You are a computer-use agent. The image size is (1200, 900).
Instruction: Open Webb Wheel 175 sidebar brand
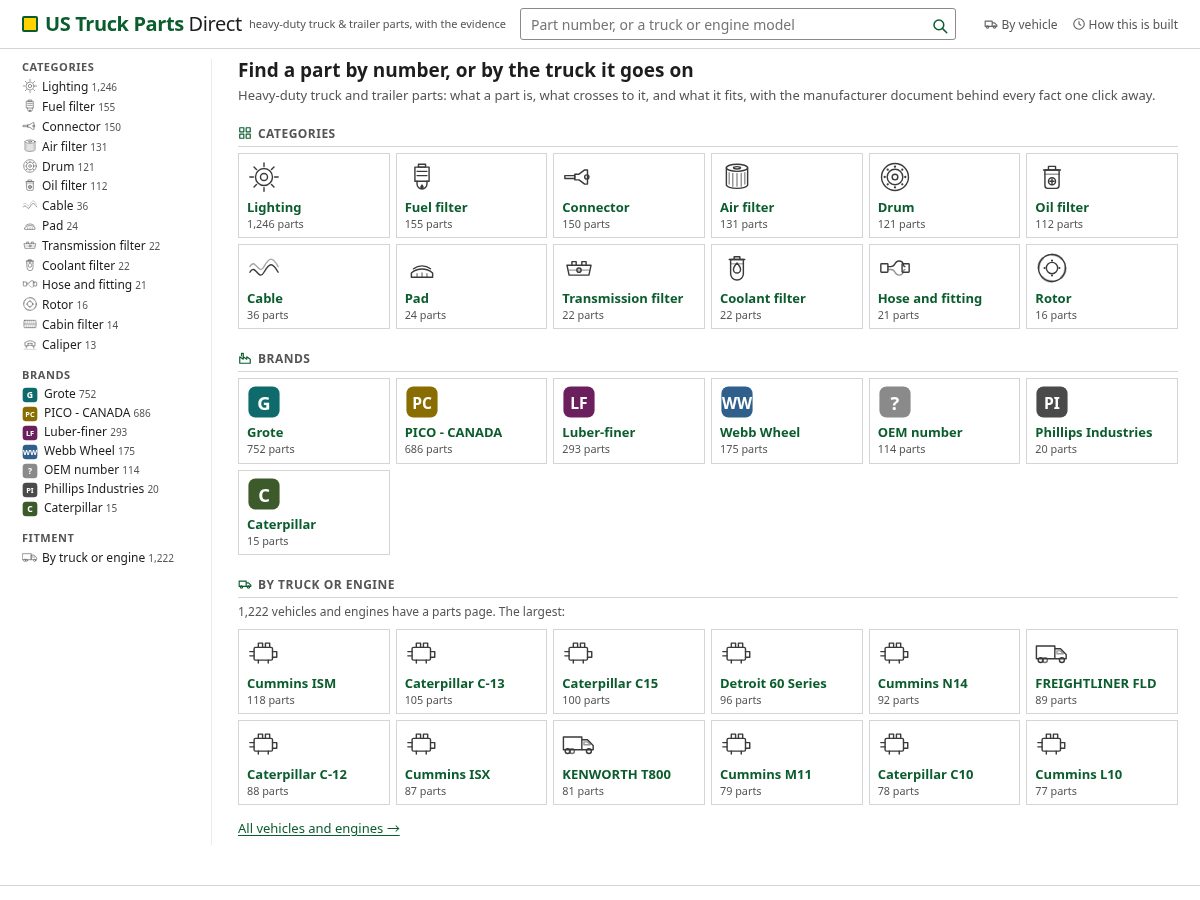(79, 450)
